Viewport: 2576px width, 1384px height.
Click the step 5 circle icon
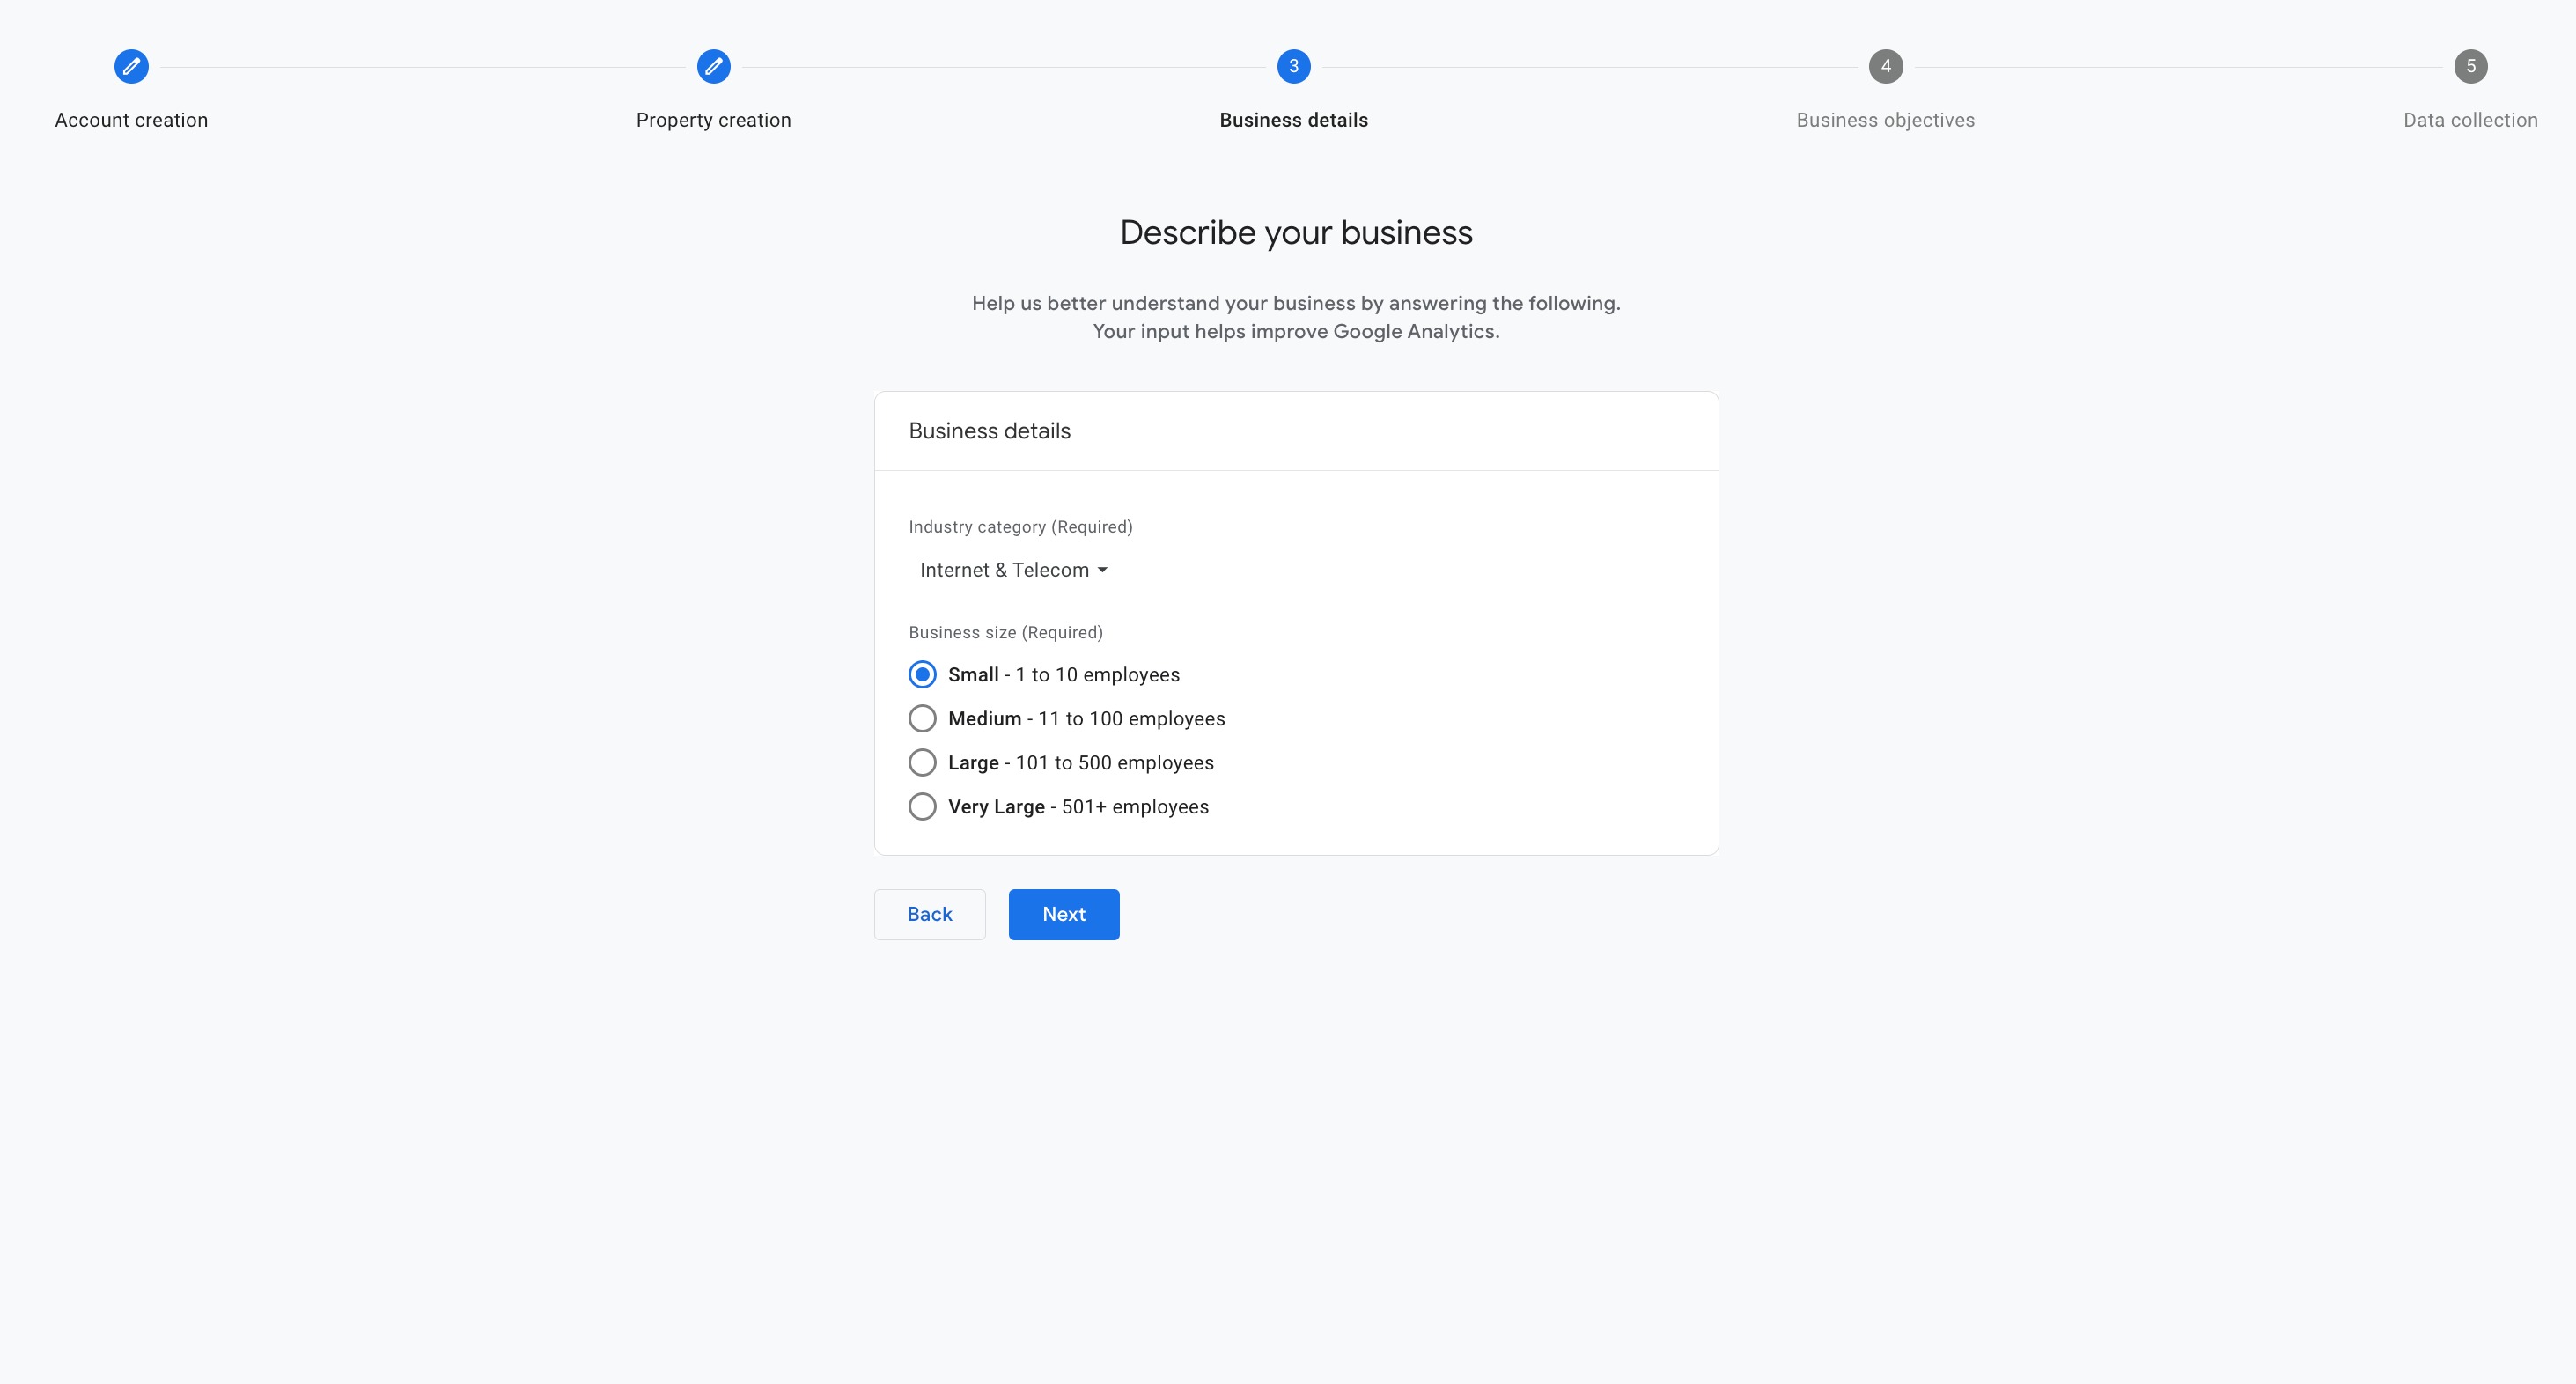click(2470, 67)
